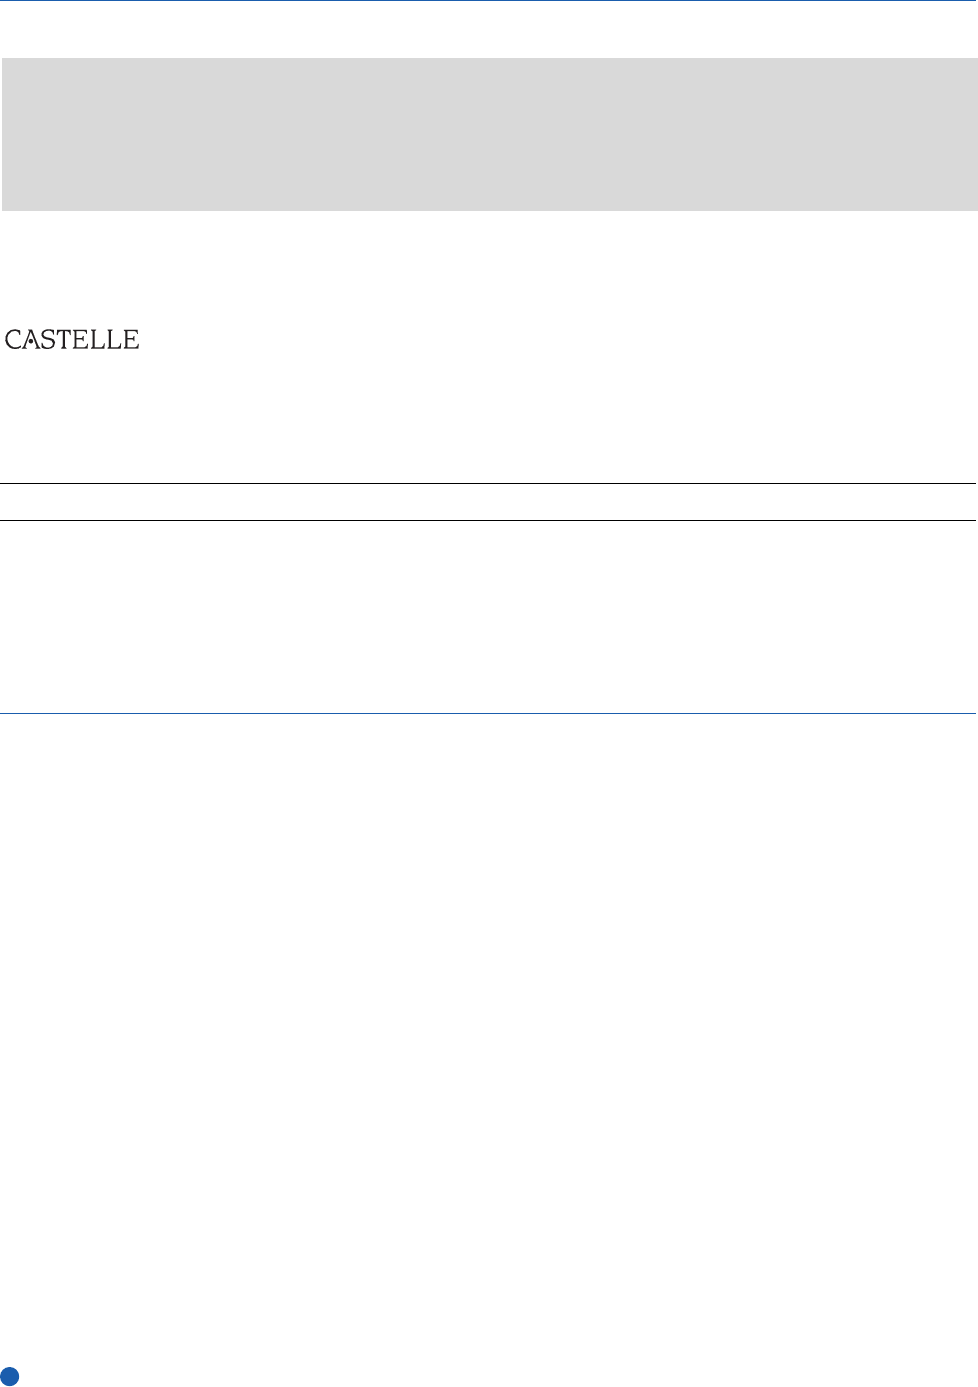Click the final E of the Castelle logo

pos(130,340)
